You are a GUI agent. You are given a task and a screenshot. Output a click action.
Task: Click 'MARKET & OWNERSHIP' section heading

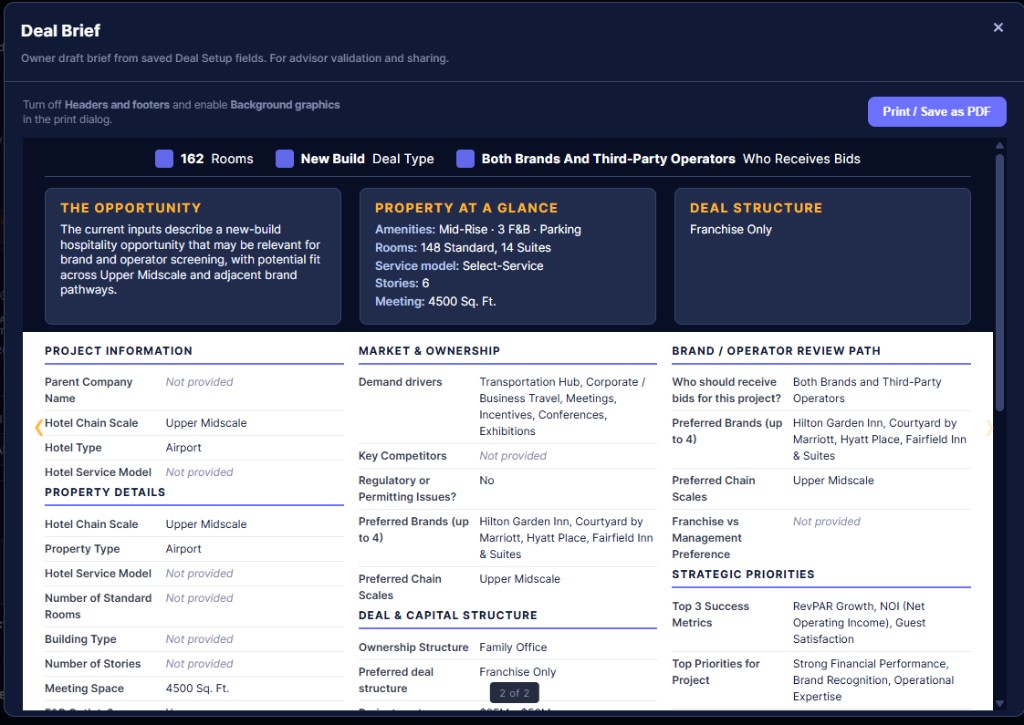click(x=429, y=351)
